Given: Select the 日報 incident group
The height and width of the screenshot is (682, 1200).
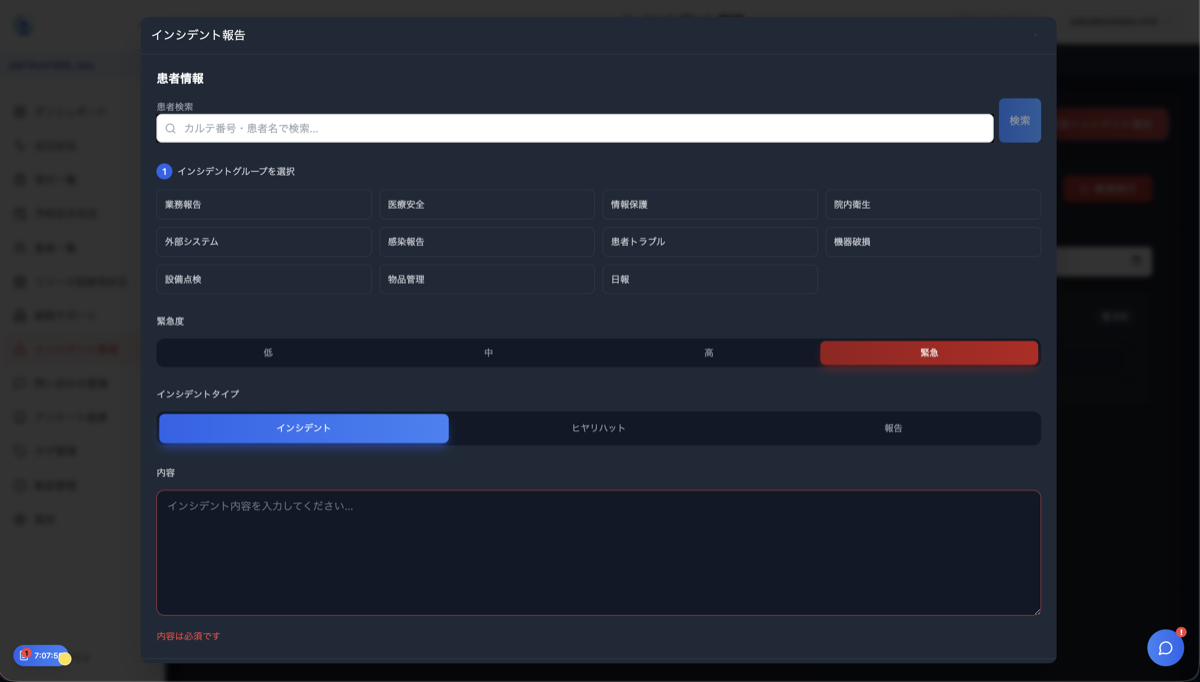Looking at the screenshot, I should 709,279.
